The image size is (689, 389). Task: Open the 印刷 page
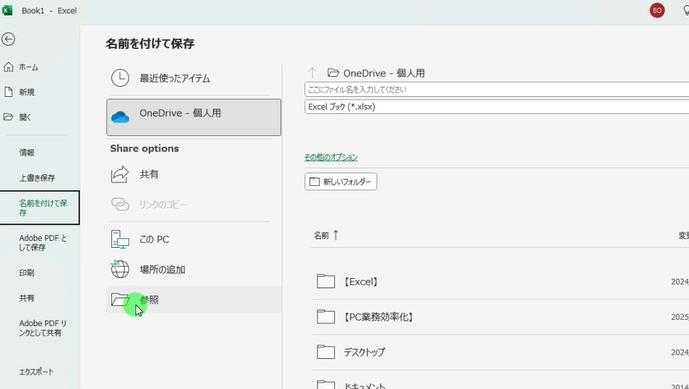click(x=26, y=273)
